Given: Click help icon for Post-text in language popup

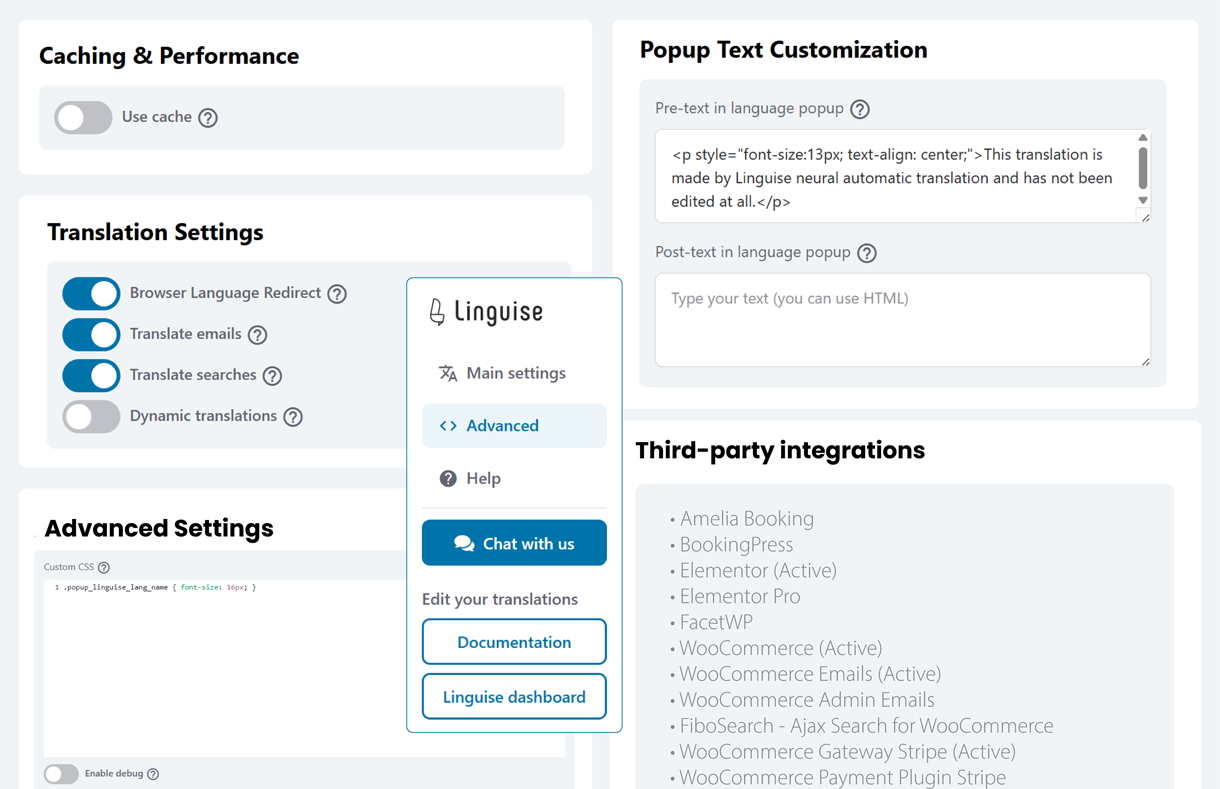Looking at the screenshot, I should (x=867, y=253).
